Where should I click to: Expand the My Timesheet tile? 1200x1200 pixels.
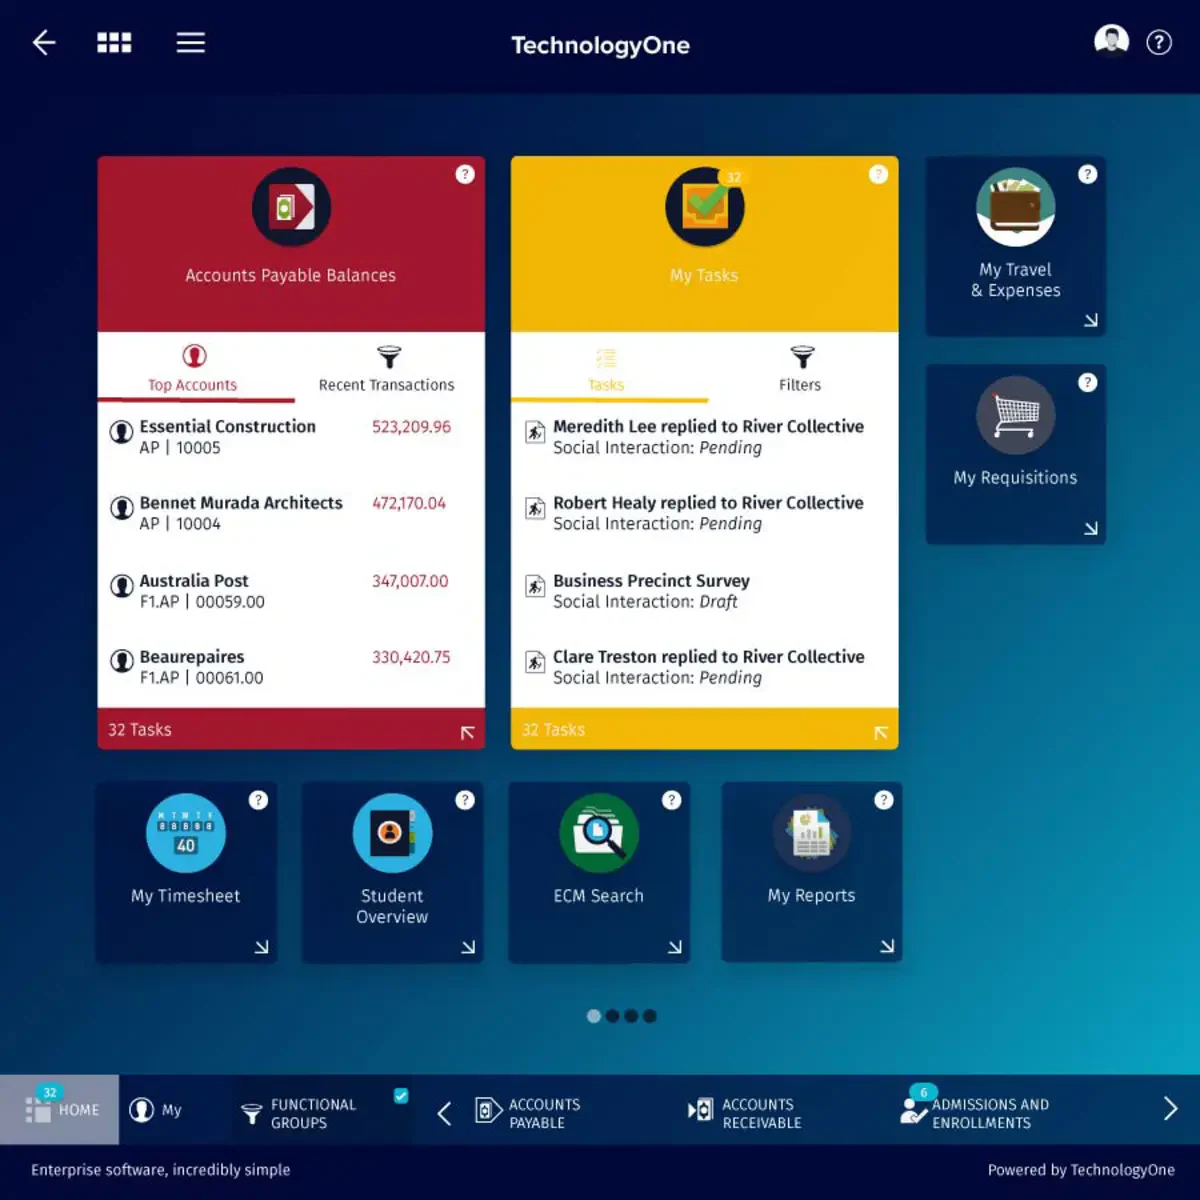tap(262, 947)
